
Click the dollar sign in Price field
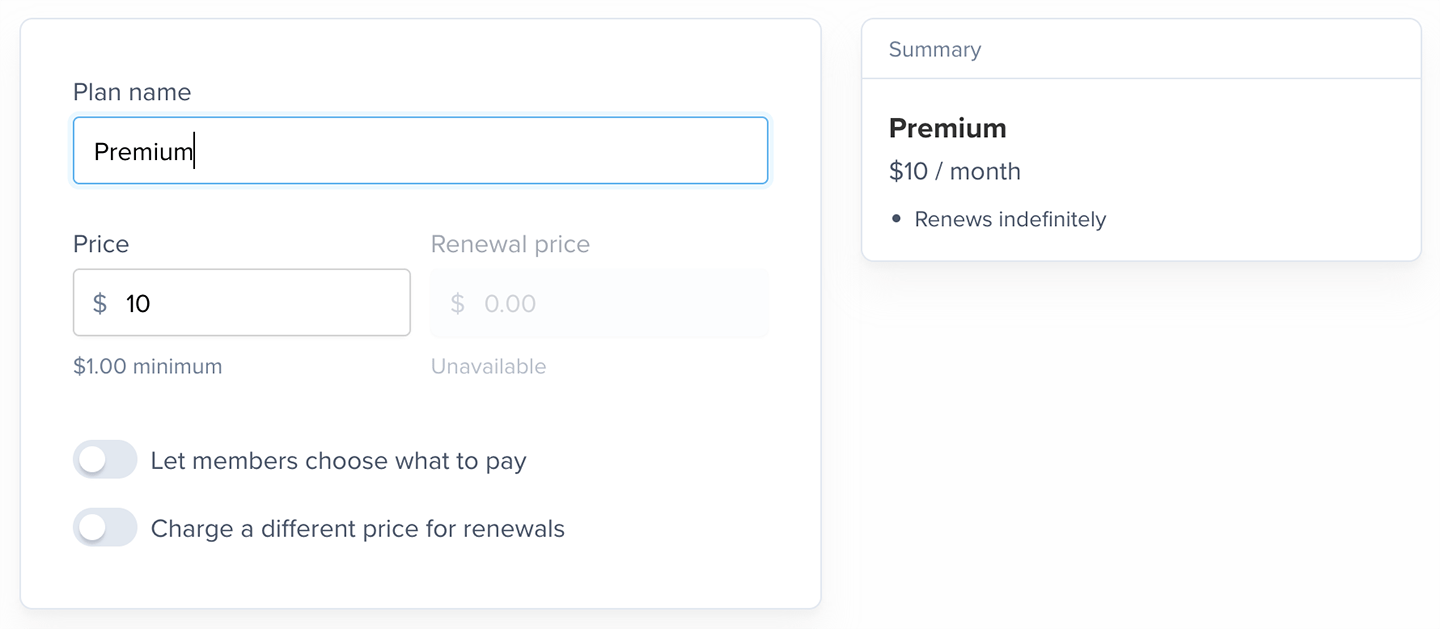point(100,304)
